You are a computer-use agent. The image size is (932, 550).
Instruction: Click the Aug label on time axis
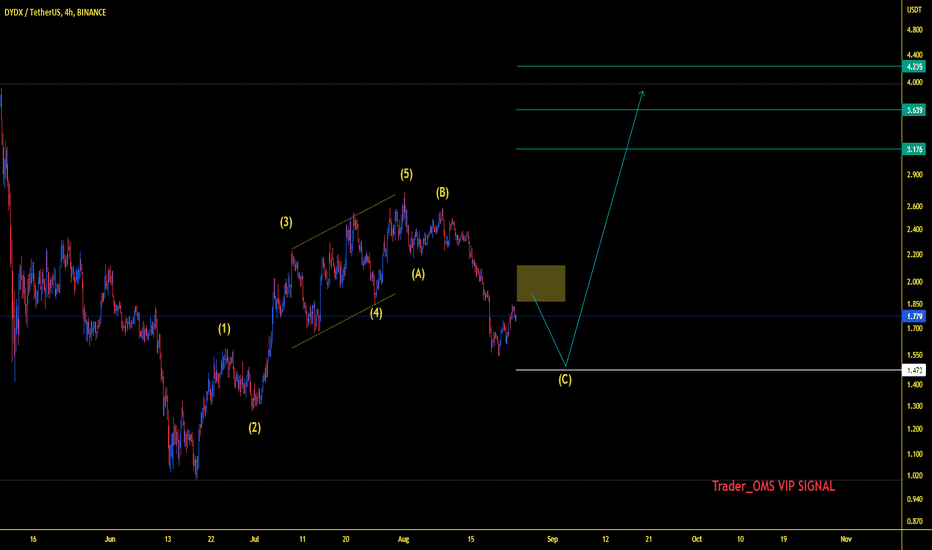[404, 539]
